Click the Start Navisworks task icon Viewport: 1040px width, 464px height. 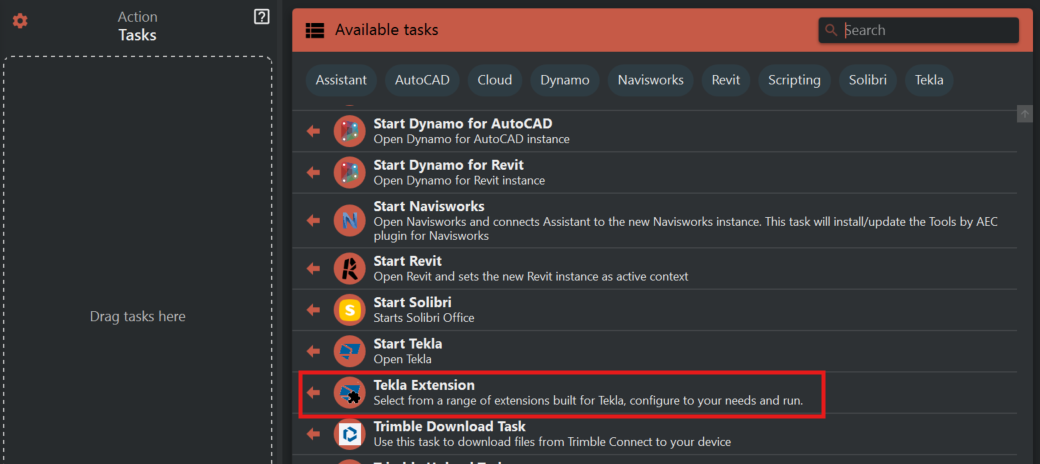(x=350, y=221)
